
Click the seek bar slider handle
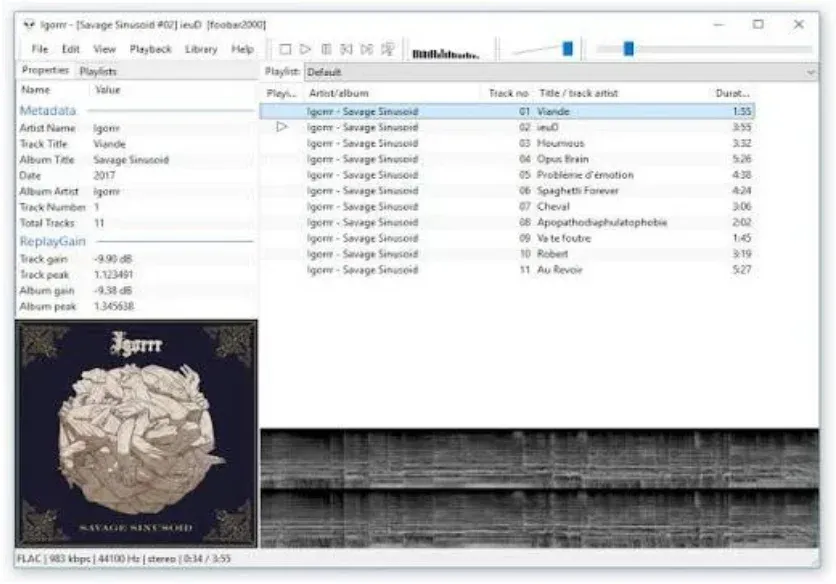pos(629,49)
